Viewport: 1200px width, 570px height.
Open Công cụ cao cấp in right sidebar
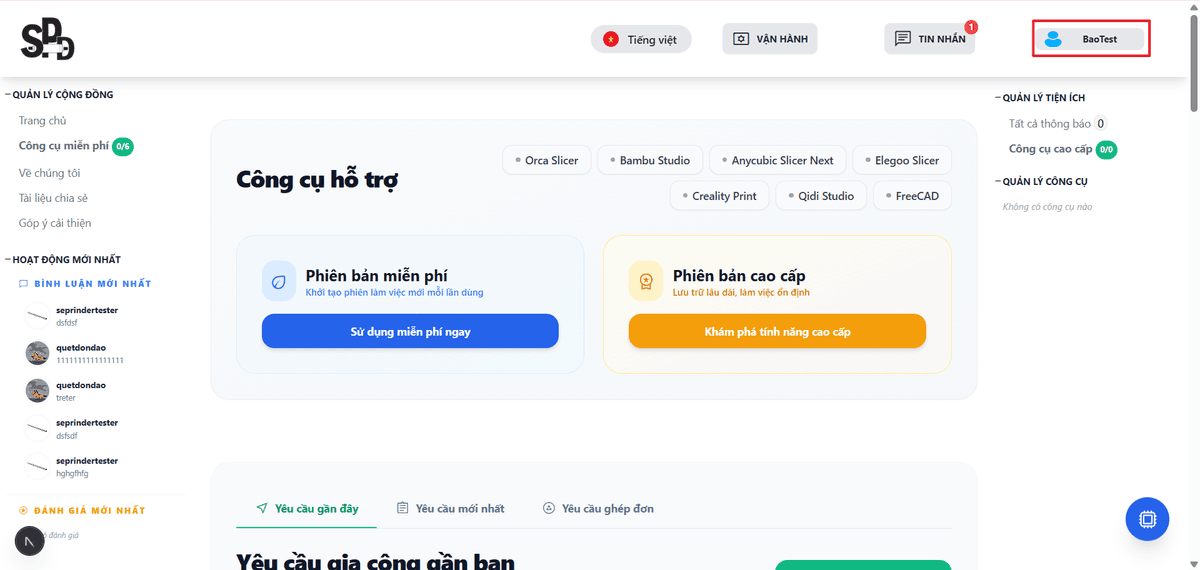pos(1051,150)
